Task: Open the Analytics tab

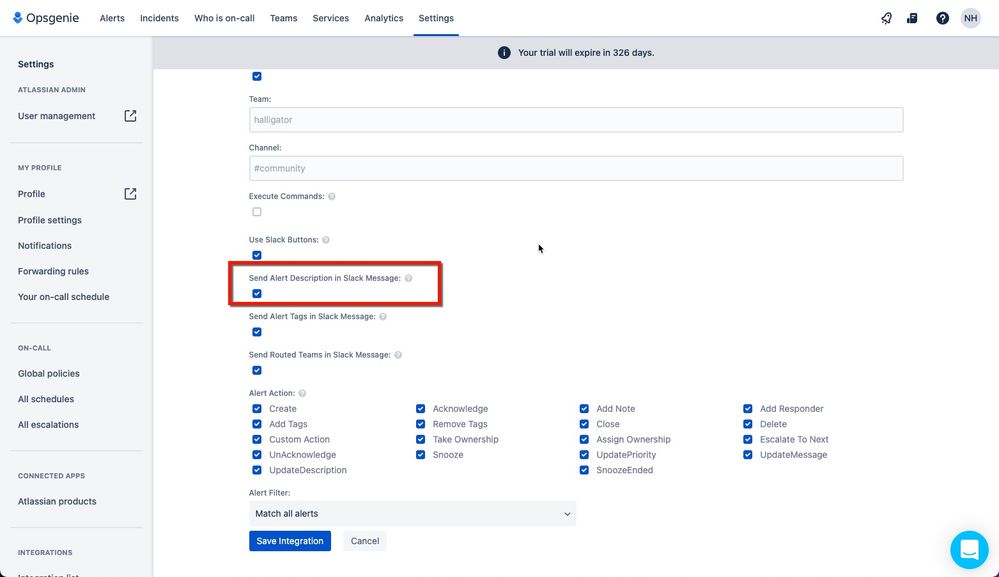Action: click(x=384, y=18)
